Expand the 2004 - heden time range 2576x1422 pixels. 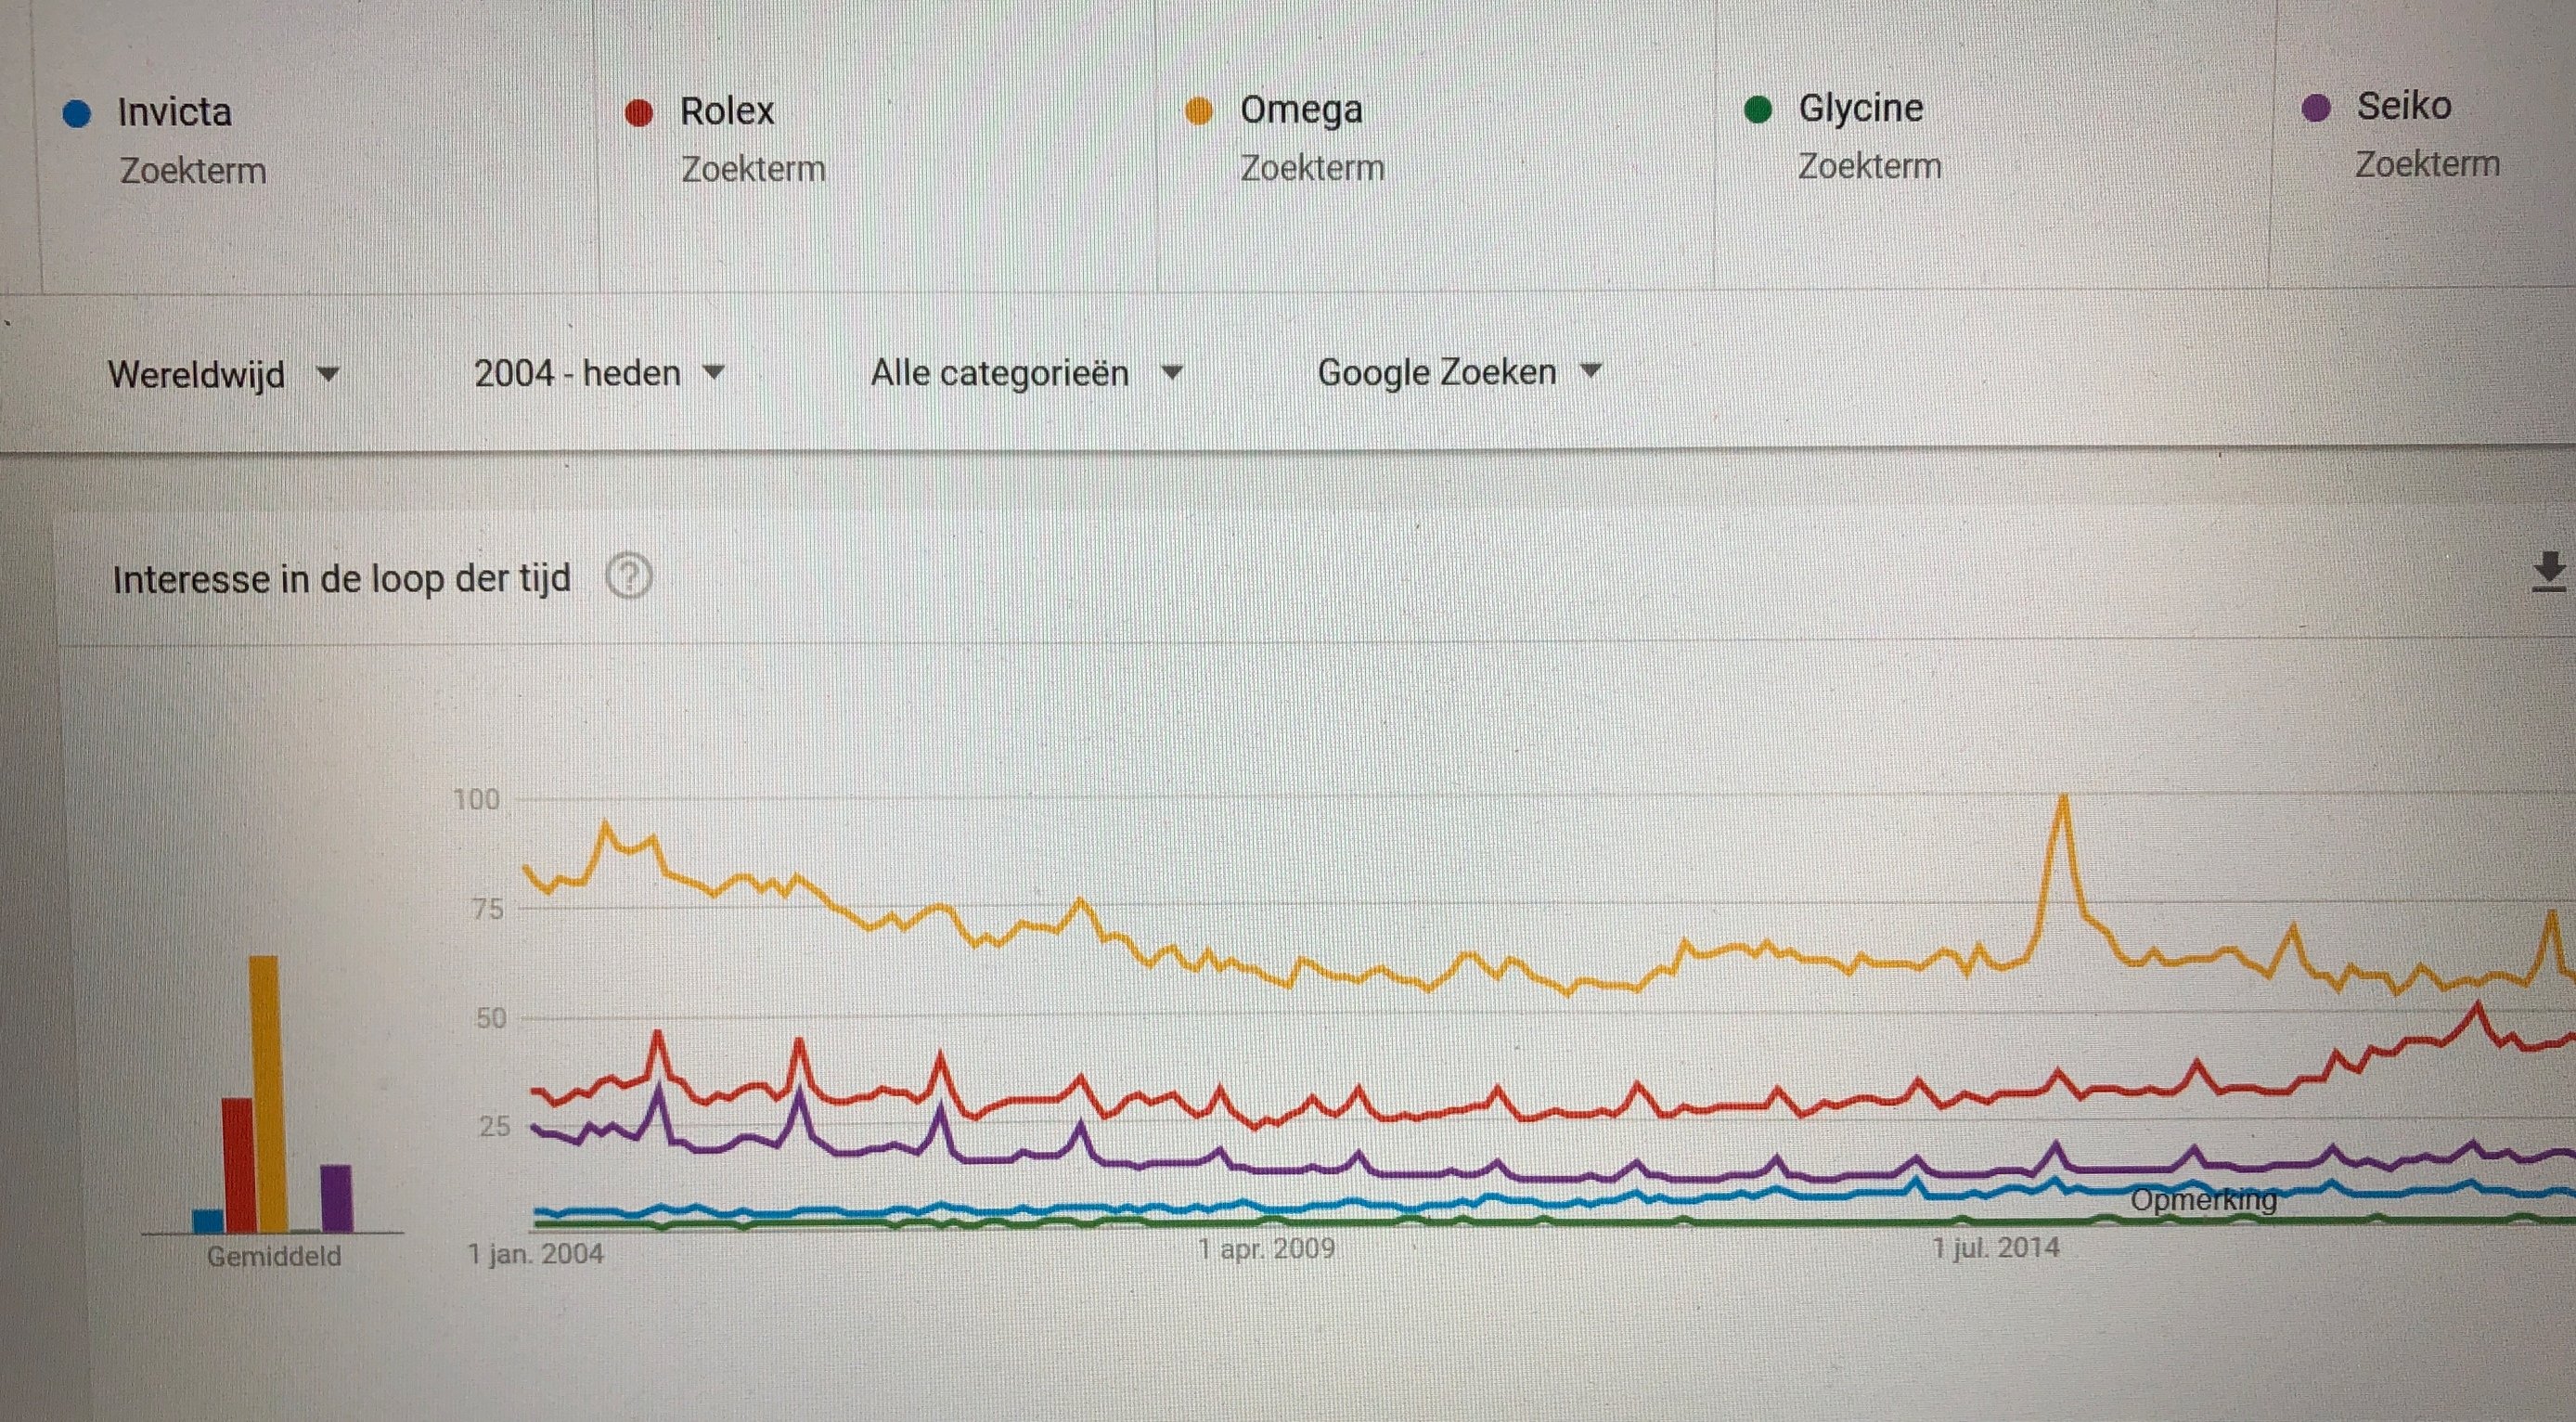click(597, 373)
